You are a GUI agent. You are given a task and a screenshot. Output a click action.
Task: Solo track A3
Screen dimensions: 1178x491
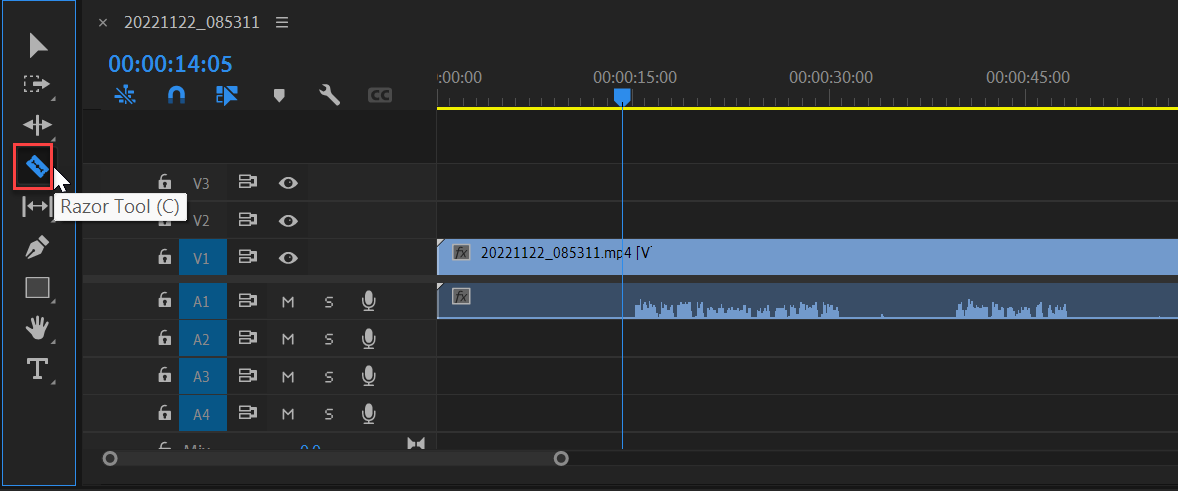tap(328, 376)
